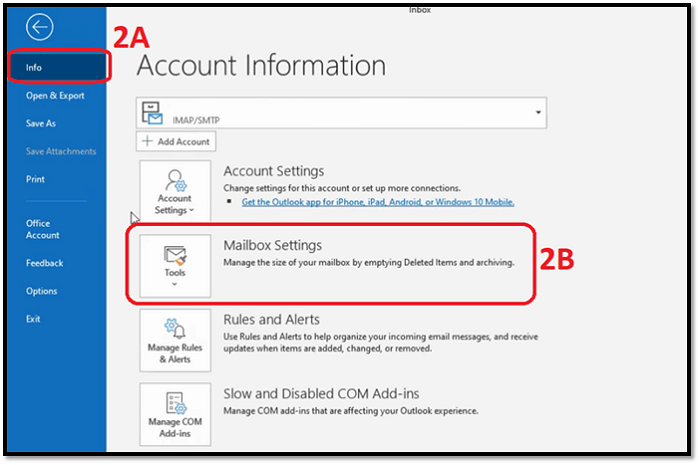Click the 'Manage COM add-ins that are affecting' description
700x465 pixels.
(x=350, y=411)
